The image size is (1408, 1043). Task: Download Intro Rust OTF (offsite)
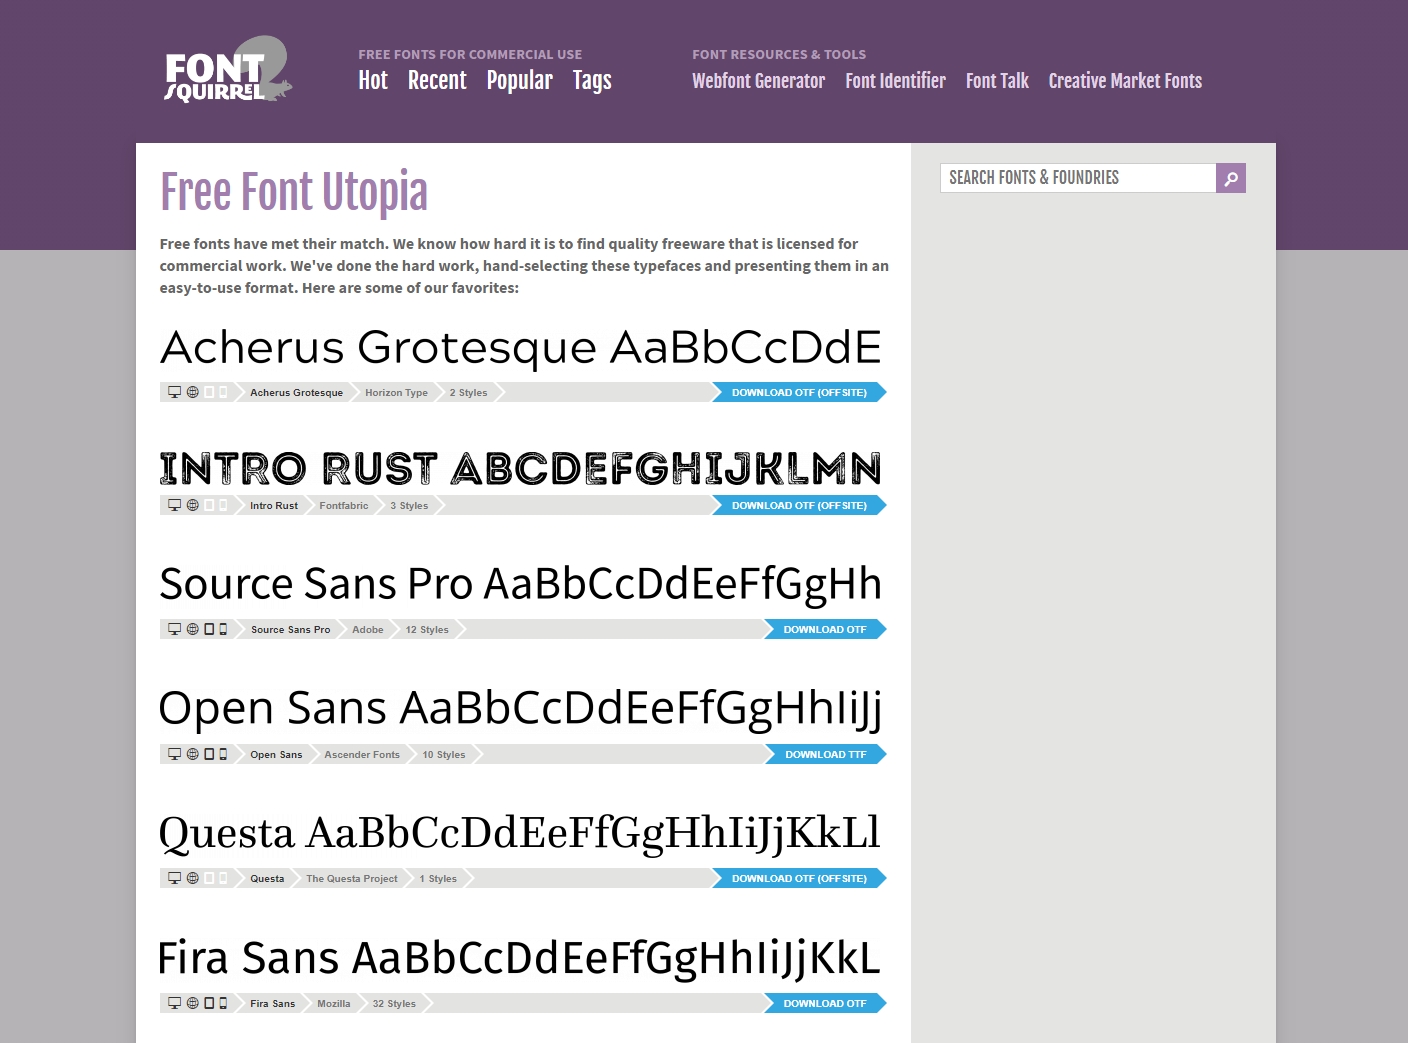point(799,505)
